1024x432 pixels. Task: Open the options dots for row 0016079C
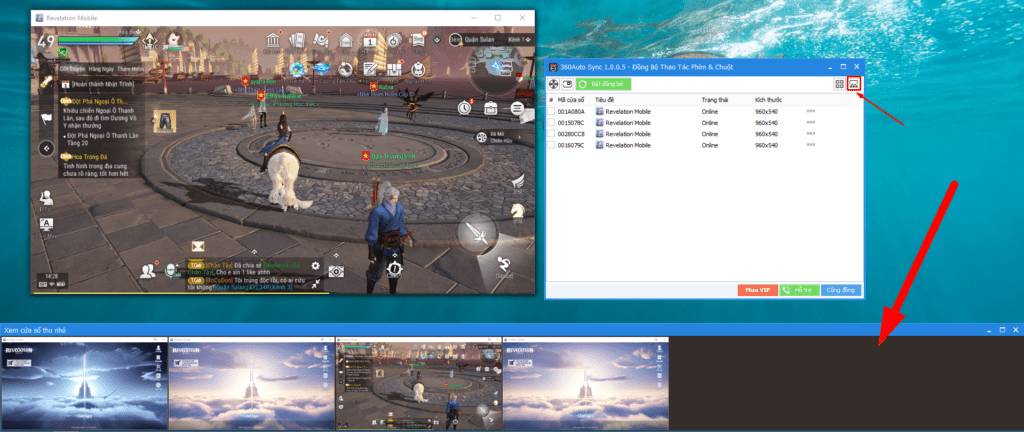[811, 145]
